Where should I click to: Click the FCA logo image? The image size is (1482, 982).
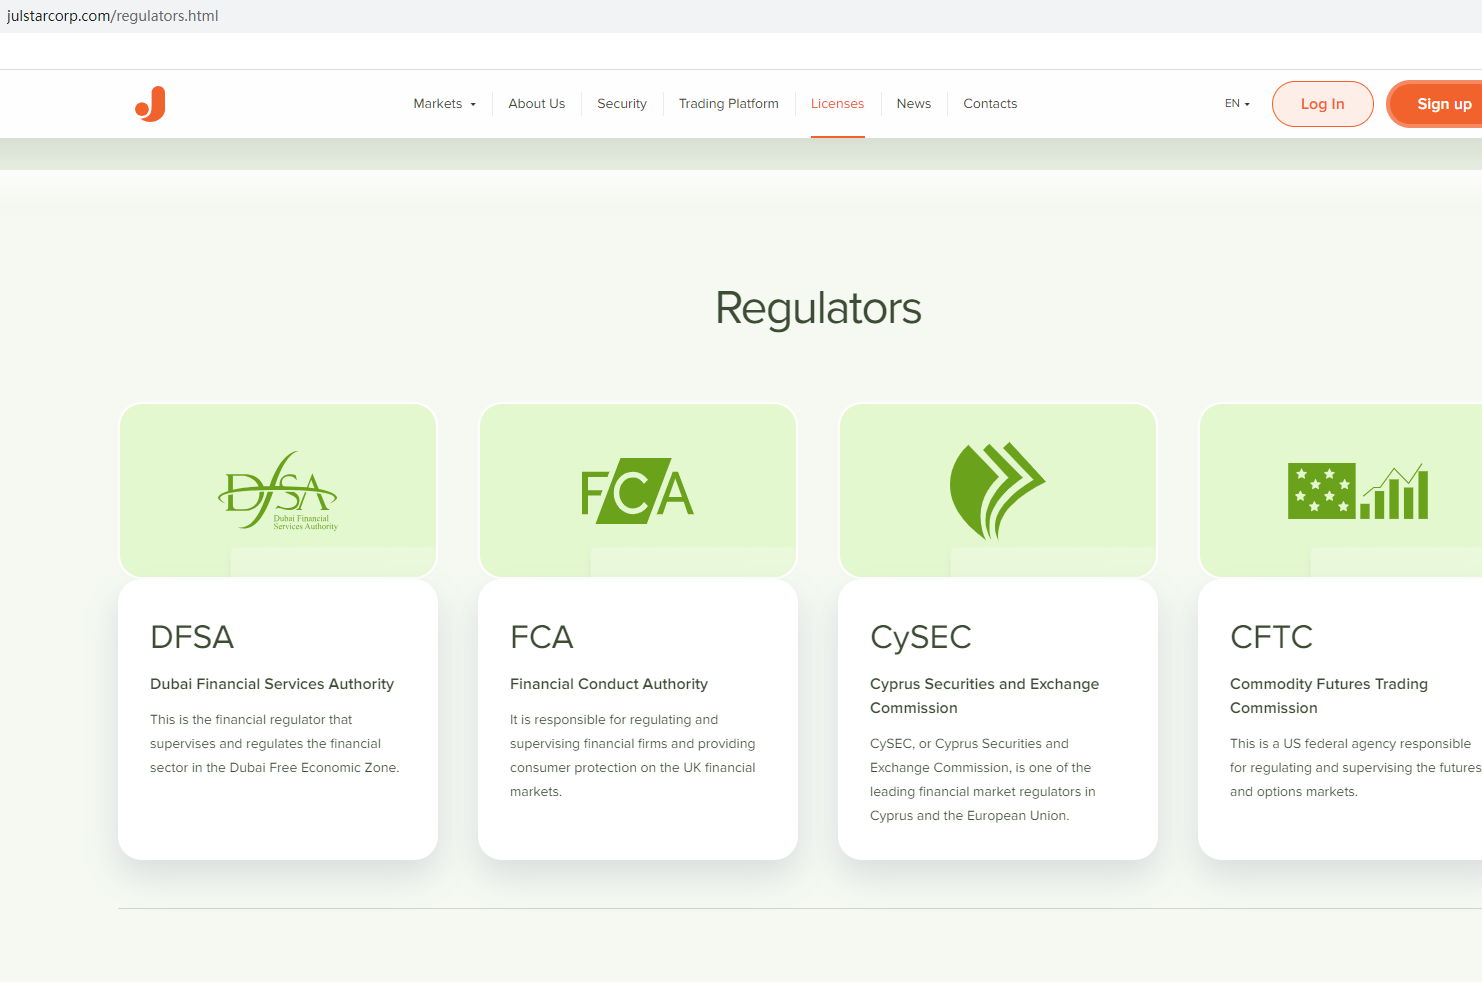[x=638, y=491]
